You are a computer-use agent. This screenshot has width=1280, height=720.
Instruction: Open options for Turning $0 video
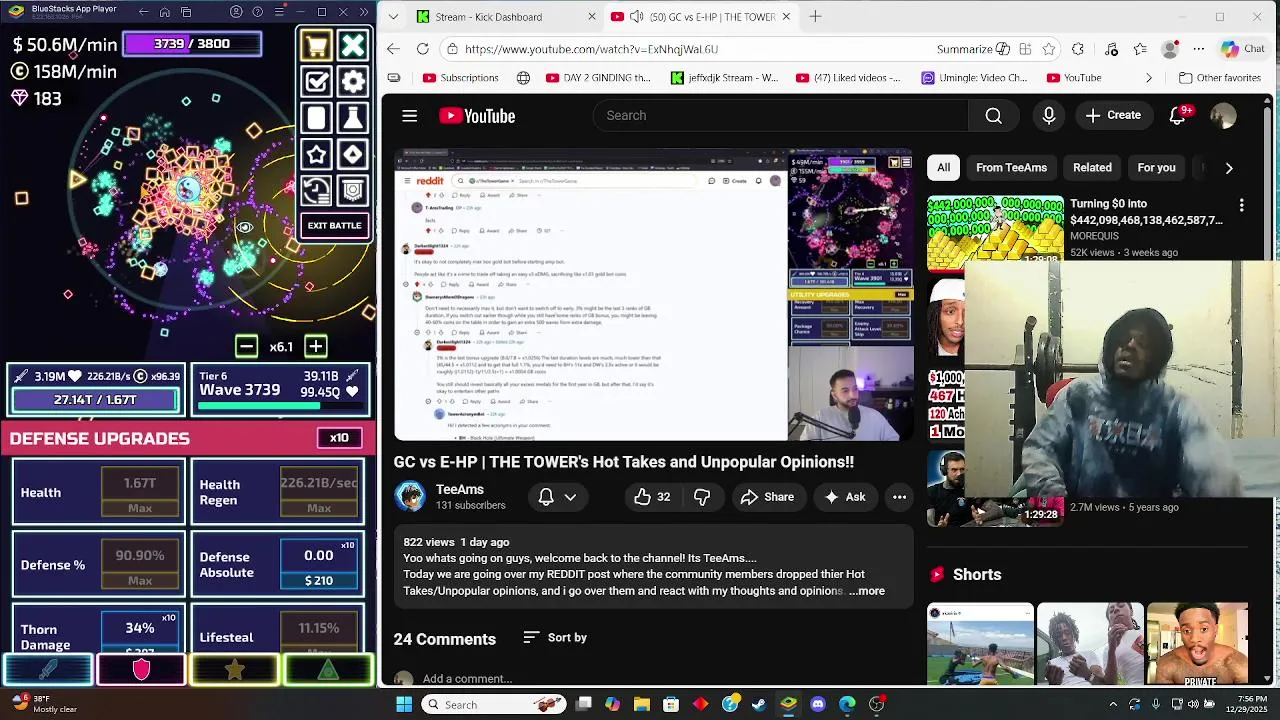(1241, 205)
